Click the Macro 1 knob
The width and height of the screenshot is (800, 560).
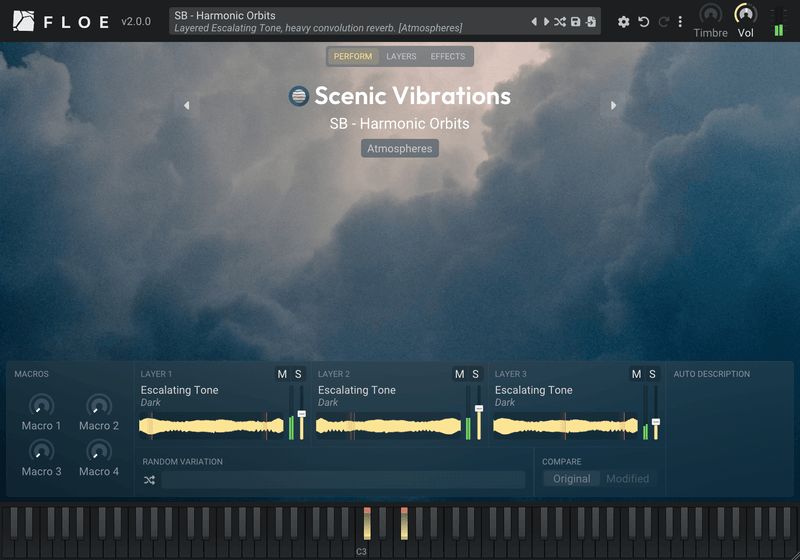pyautogui.click(x=41, y=405)
